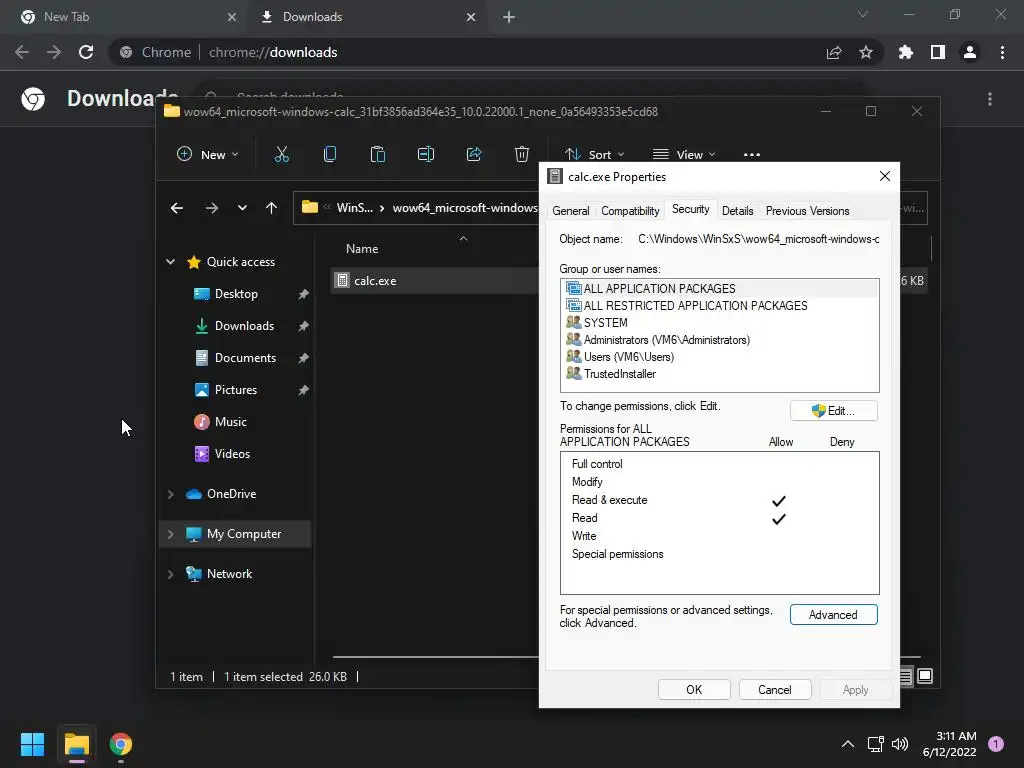The height and width of the screenshot is (768, 1024).
Task: Select Pictures in the Explorer sidebar
Action: point(236,390)
